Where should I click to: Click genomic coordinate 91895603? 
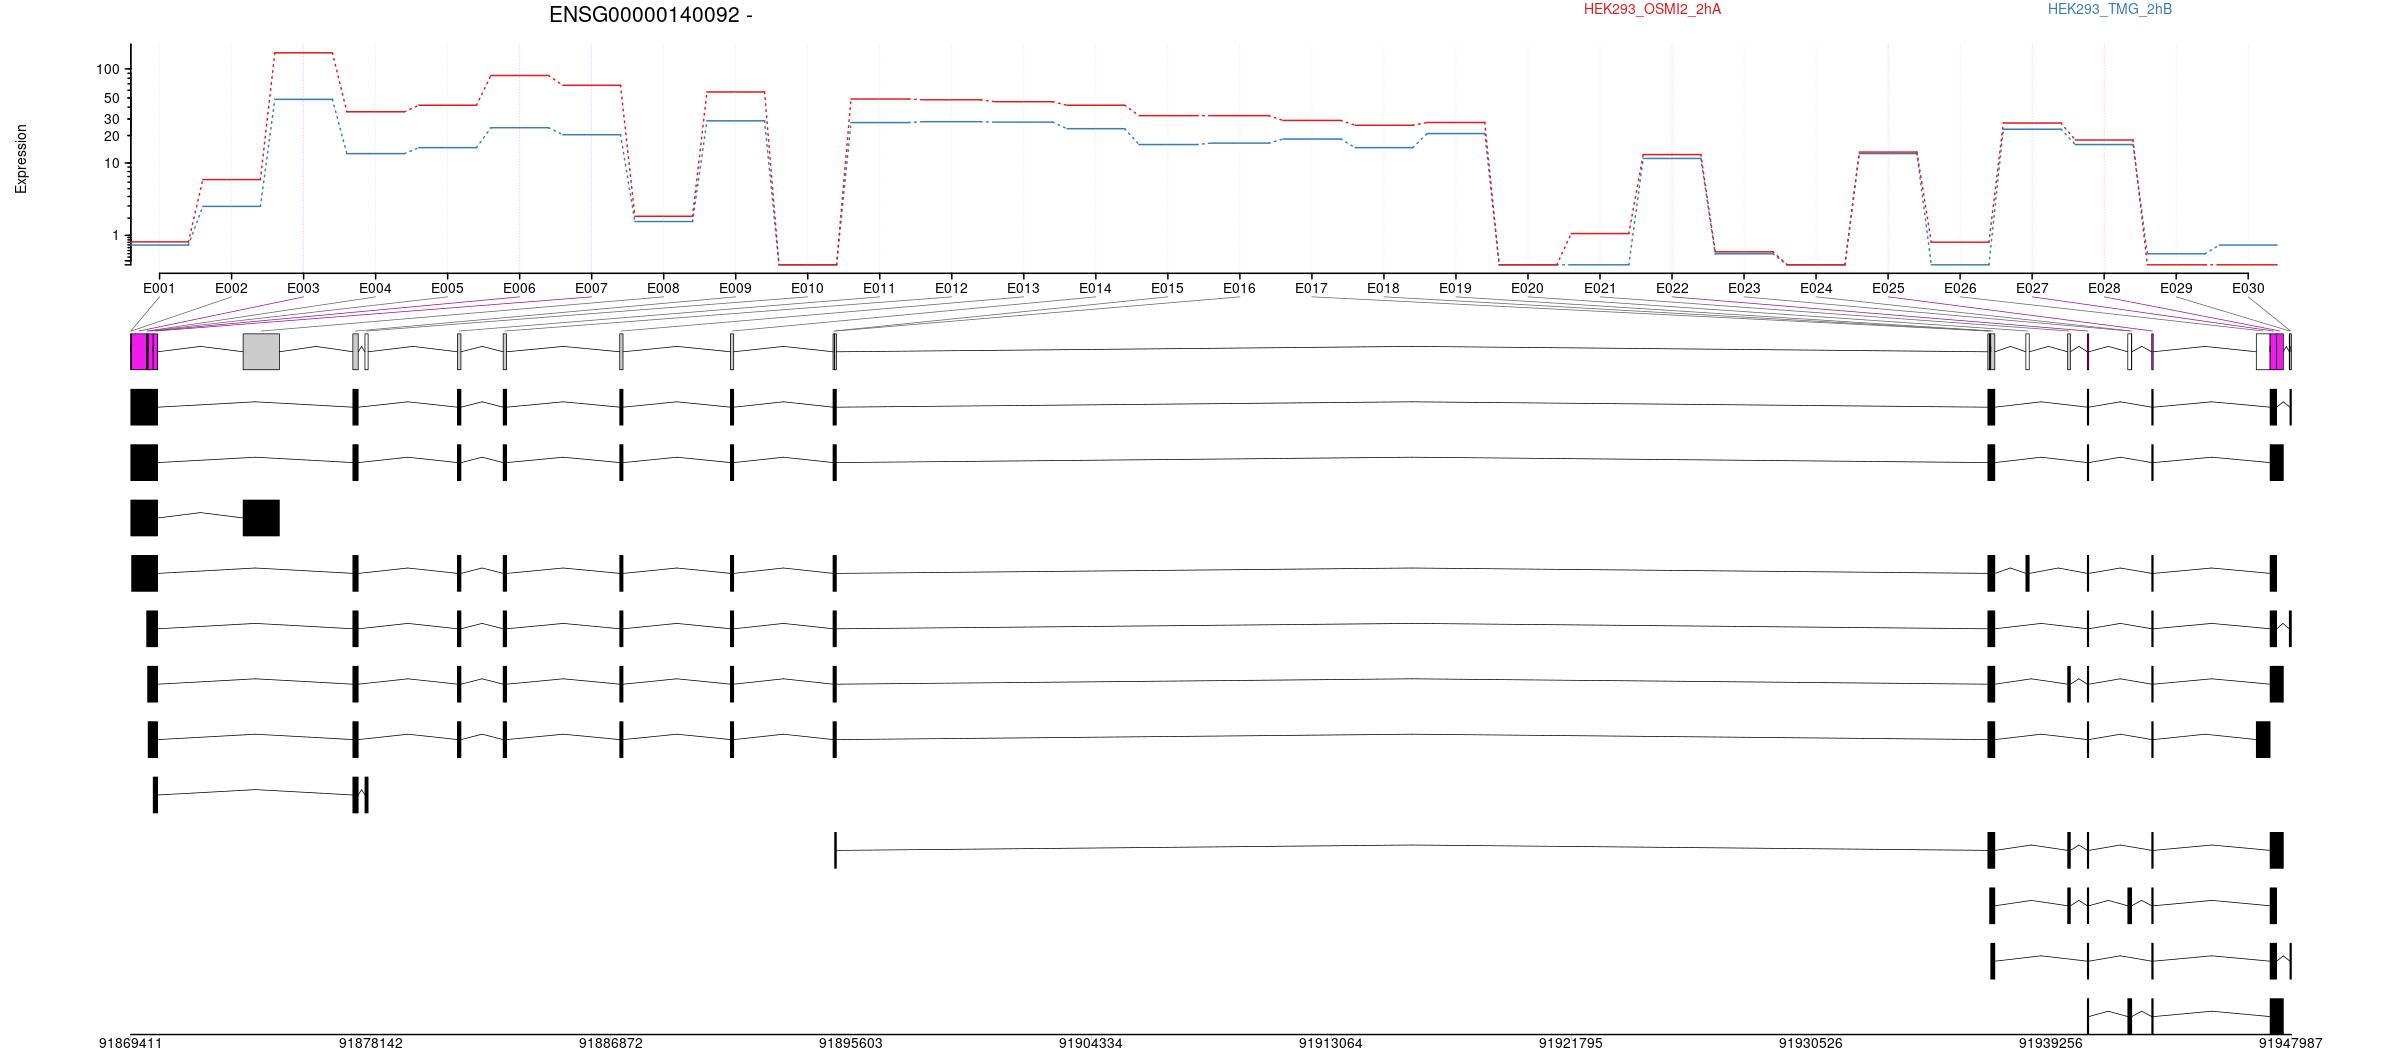tap(851, 1043)
